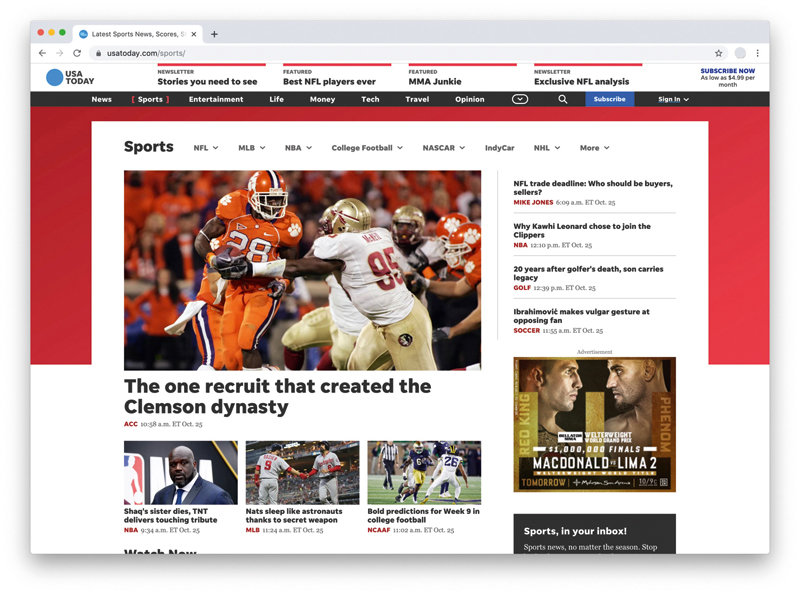
Task: Open the golfer's son legacy story
Action: click(588, 273)
